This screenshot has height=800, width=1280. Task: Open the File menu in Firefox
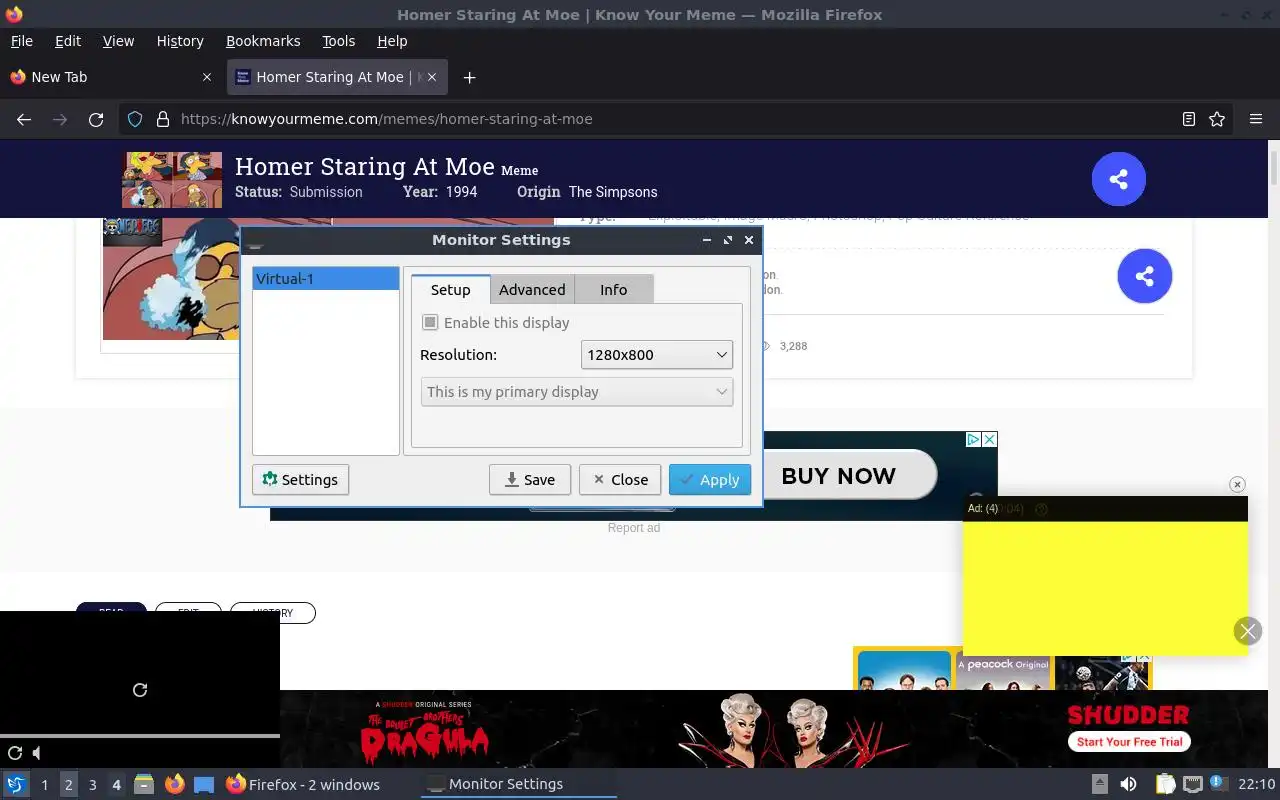pyautogui.click(x=21, y=41)
